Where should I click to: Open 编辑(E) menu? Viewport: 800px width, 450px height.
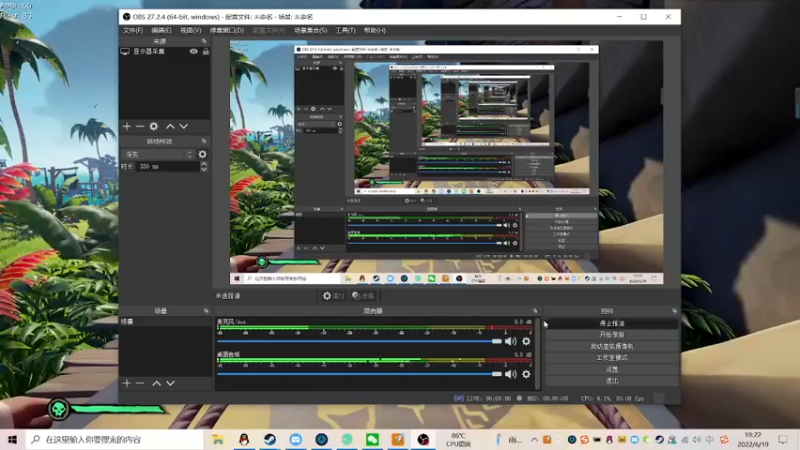(x=161, y=31)
